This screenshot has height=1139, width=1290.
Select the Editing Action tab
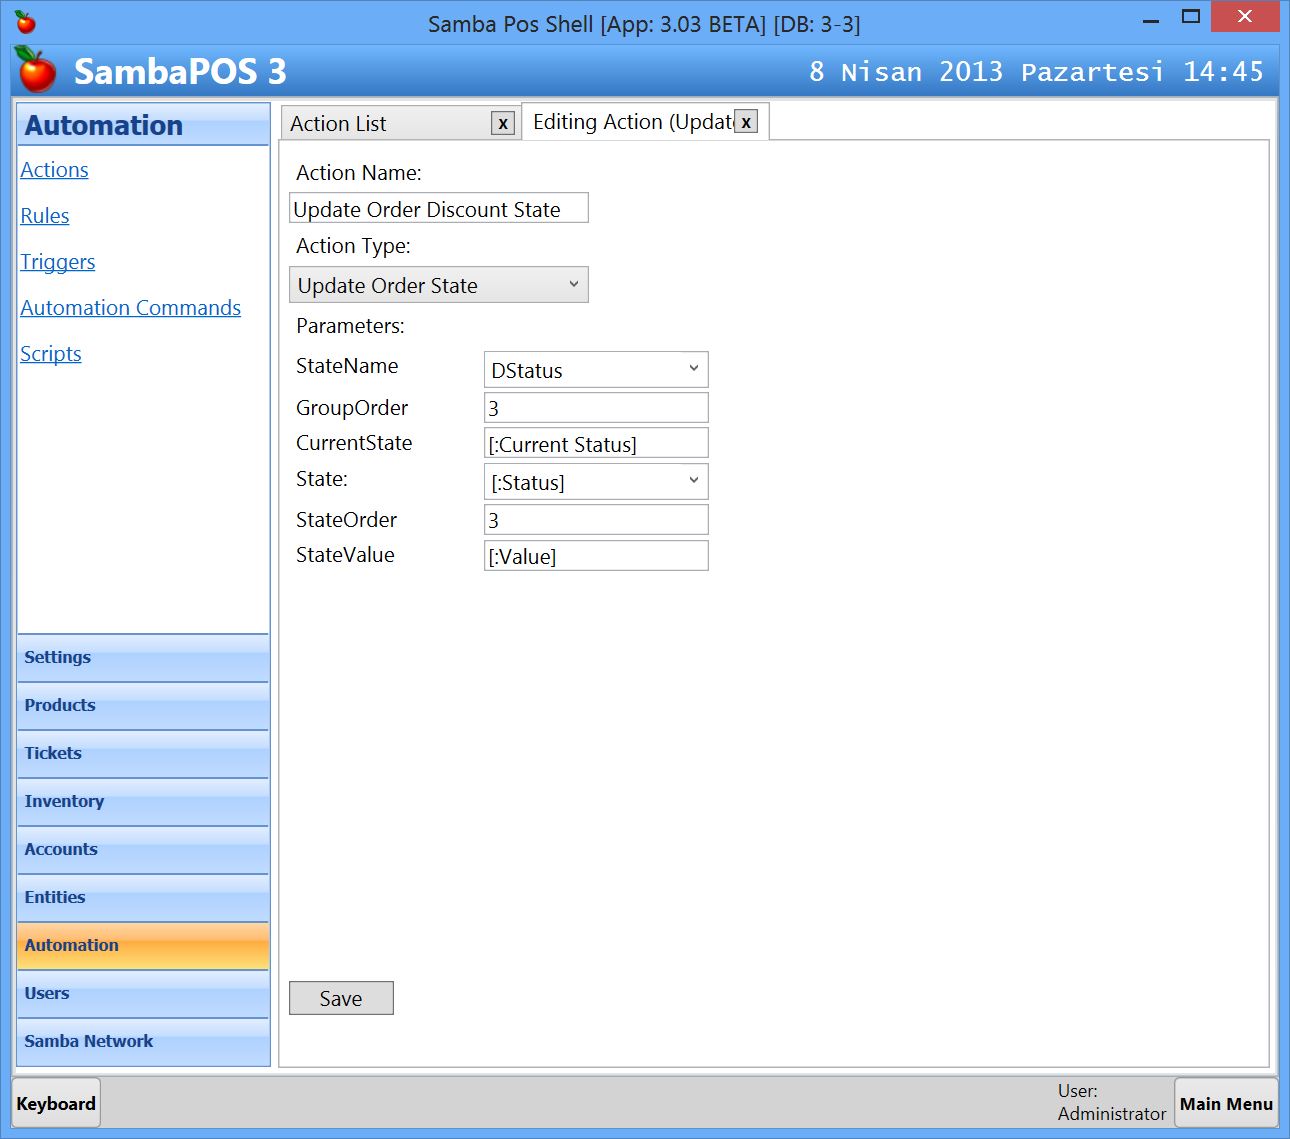630,122
